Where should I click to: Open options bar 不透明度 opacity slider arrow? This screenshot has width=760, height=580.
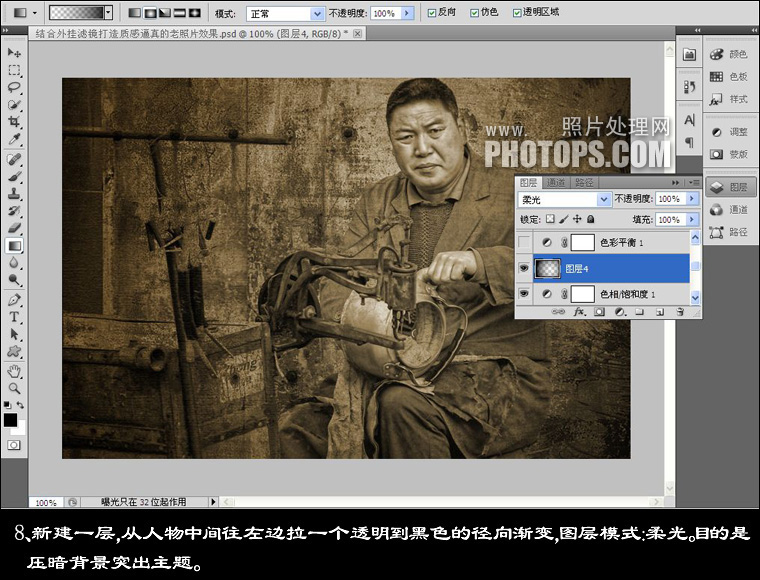click(x=408, y=14)
